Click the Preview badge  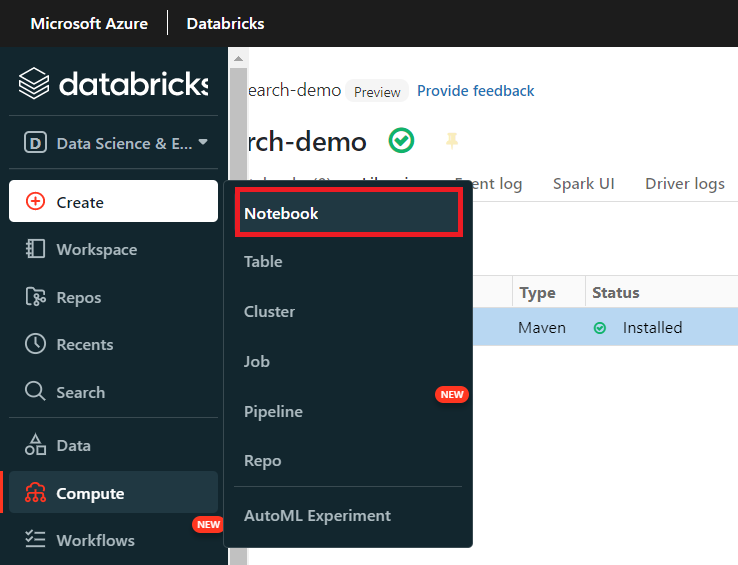point(377,91)
